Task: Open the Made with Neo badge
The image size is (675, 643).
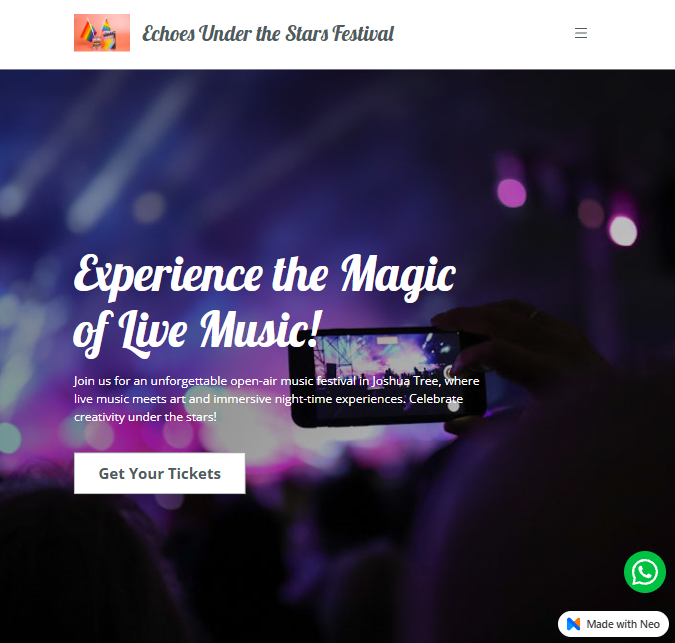Action: [613, 624]
